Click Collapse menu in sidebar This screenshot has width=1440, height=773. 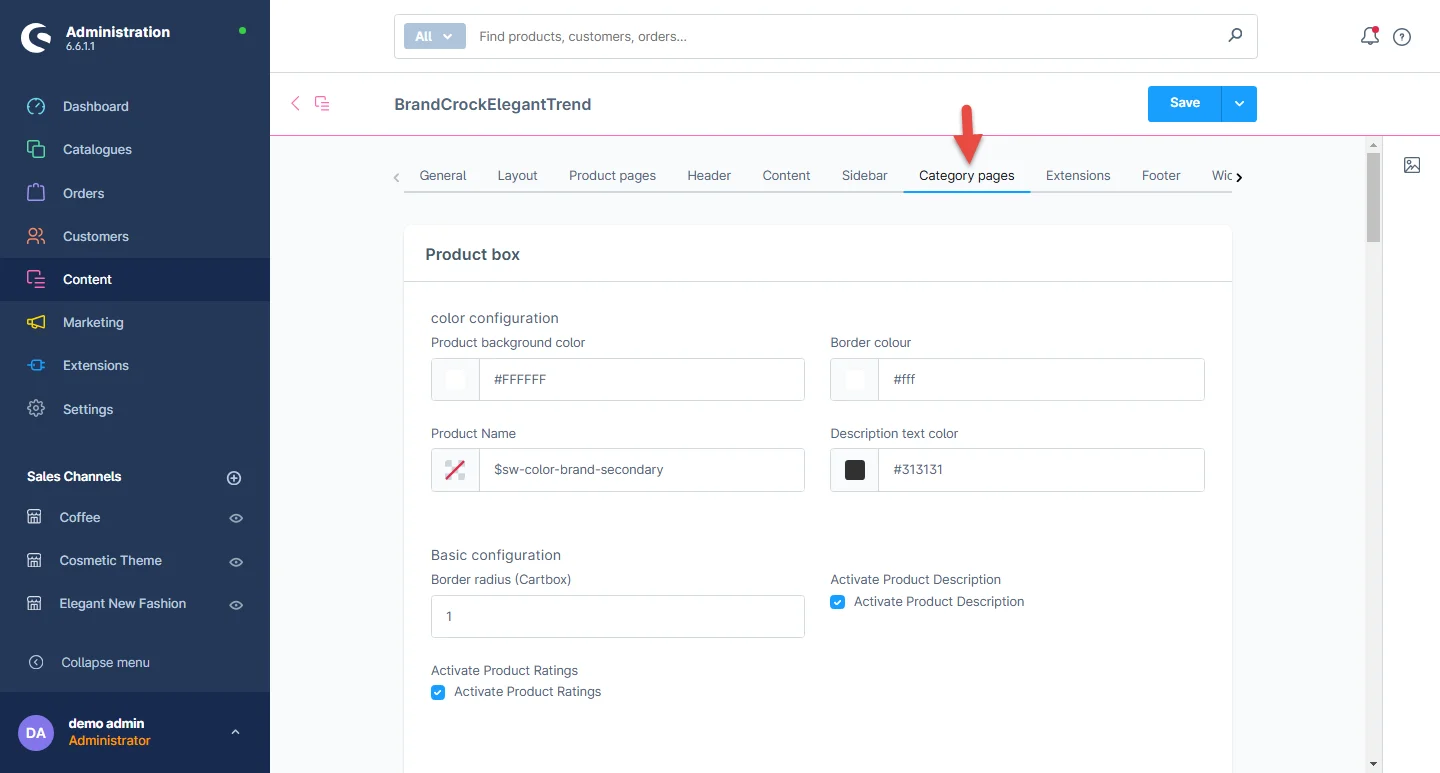(105, 662)
